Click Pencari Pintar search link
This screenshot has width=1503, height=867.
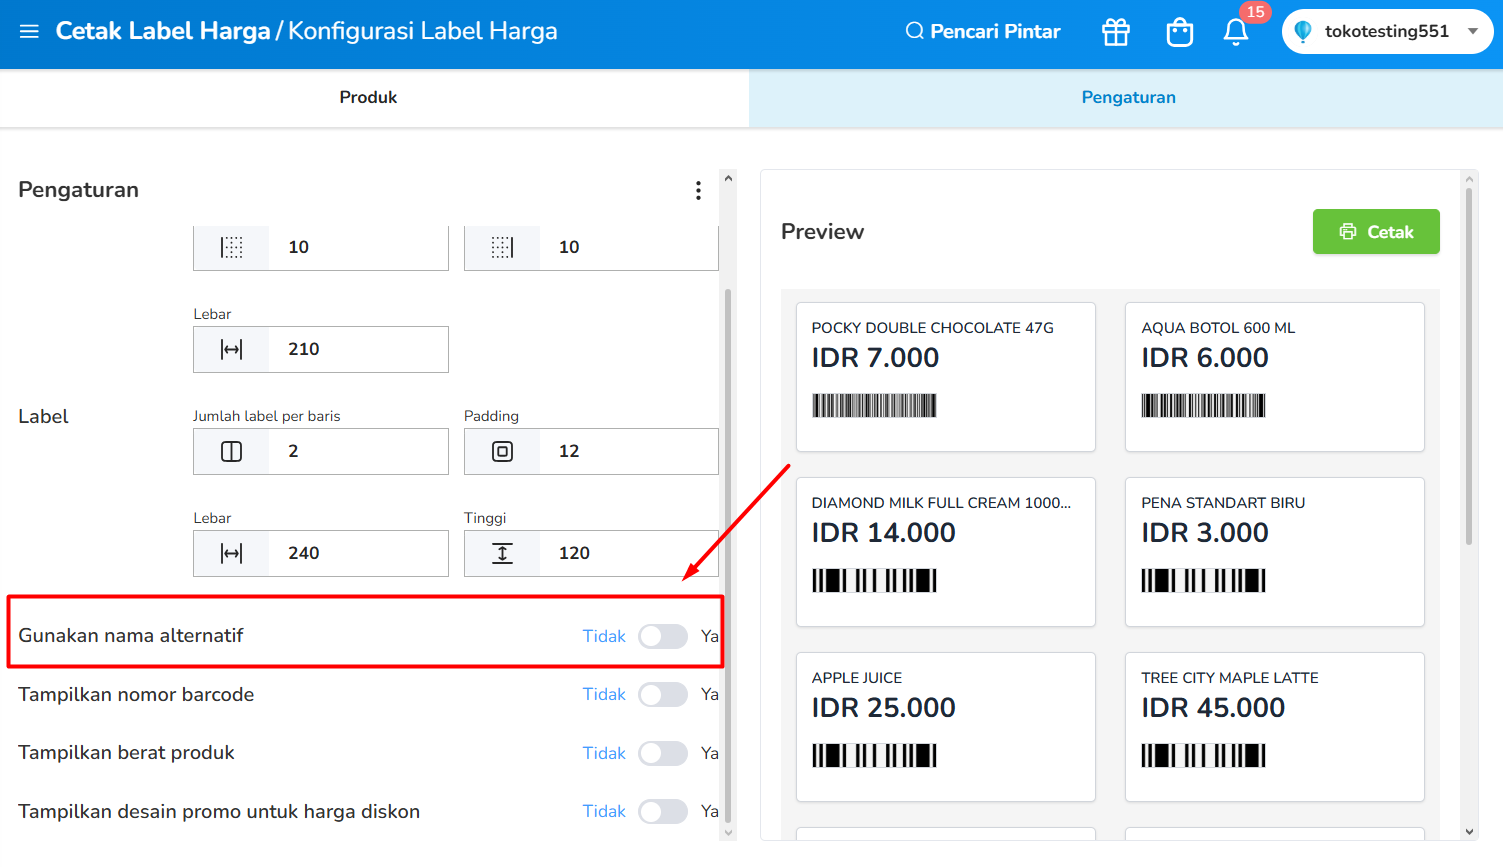(x=982, y=31)
